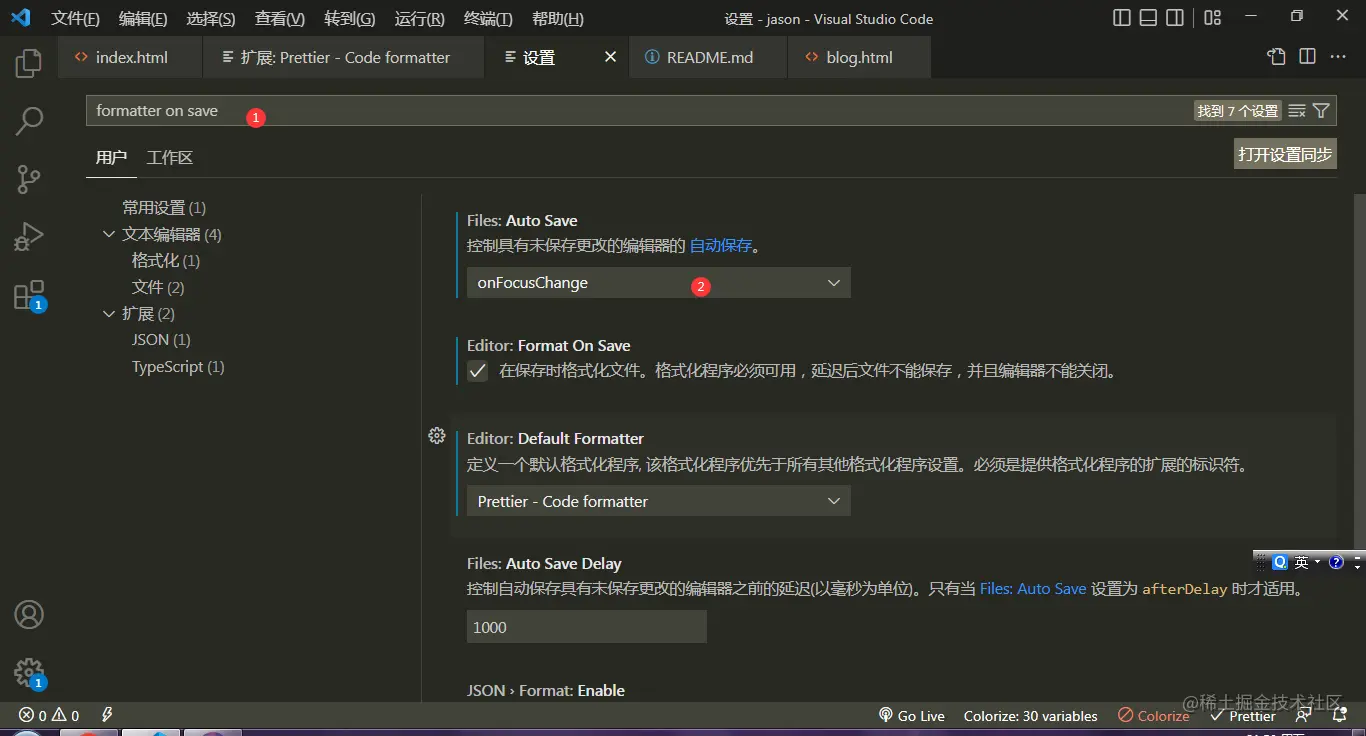
Task: Open the 查看(V) menu
Action: pyautogui.click(x=280, y=18)
